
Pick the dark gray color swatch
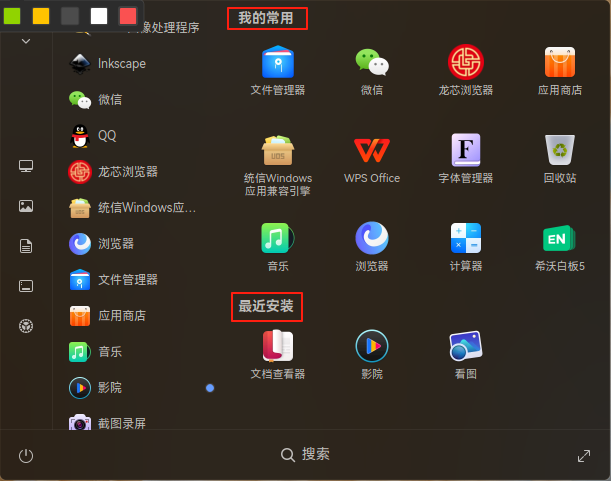70,16
